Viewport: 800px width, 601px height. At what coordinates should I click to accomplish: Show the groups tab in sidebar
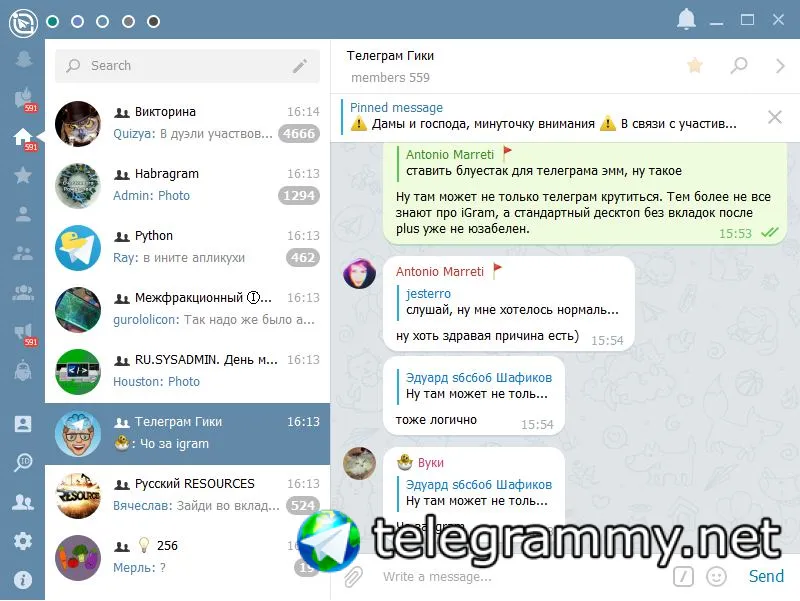pyautogui.click(x=23, y=253)
